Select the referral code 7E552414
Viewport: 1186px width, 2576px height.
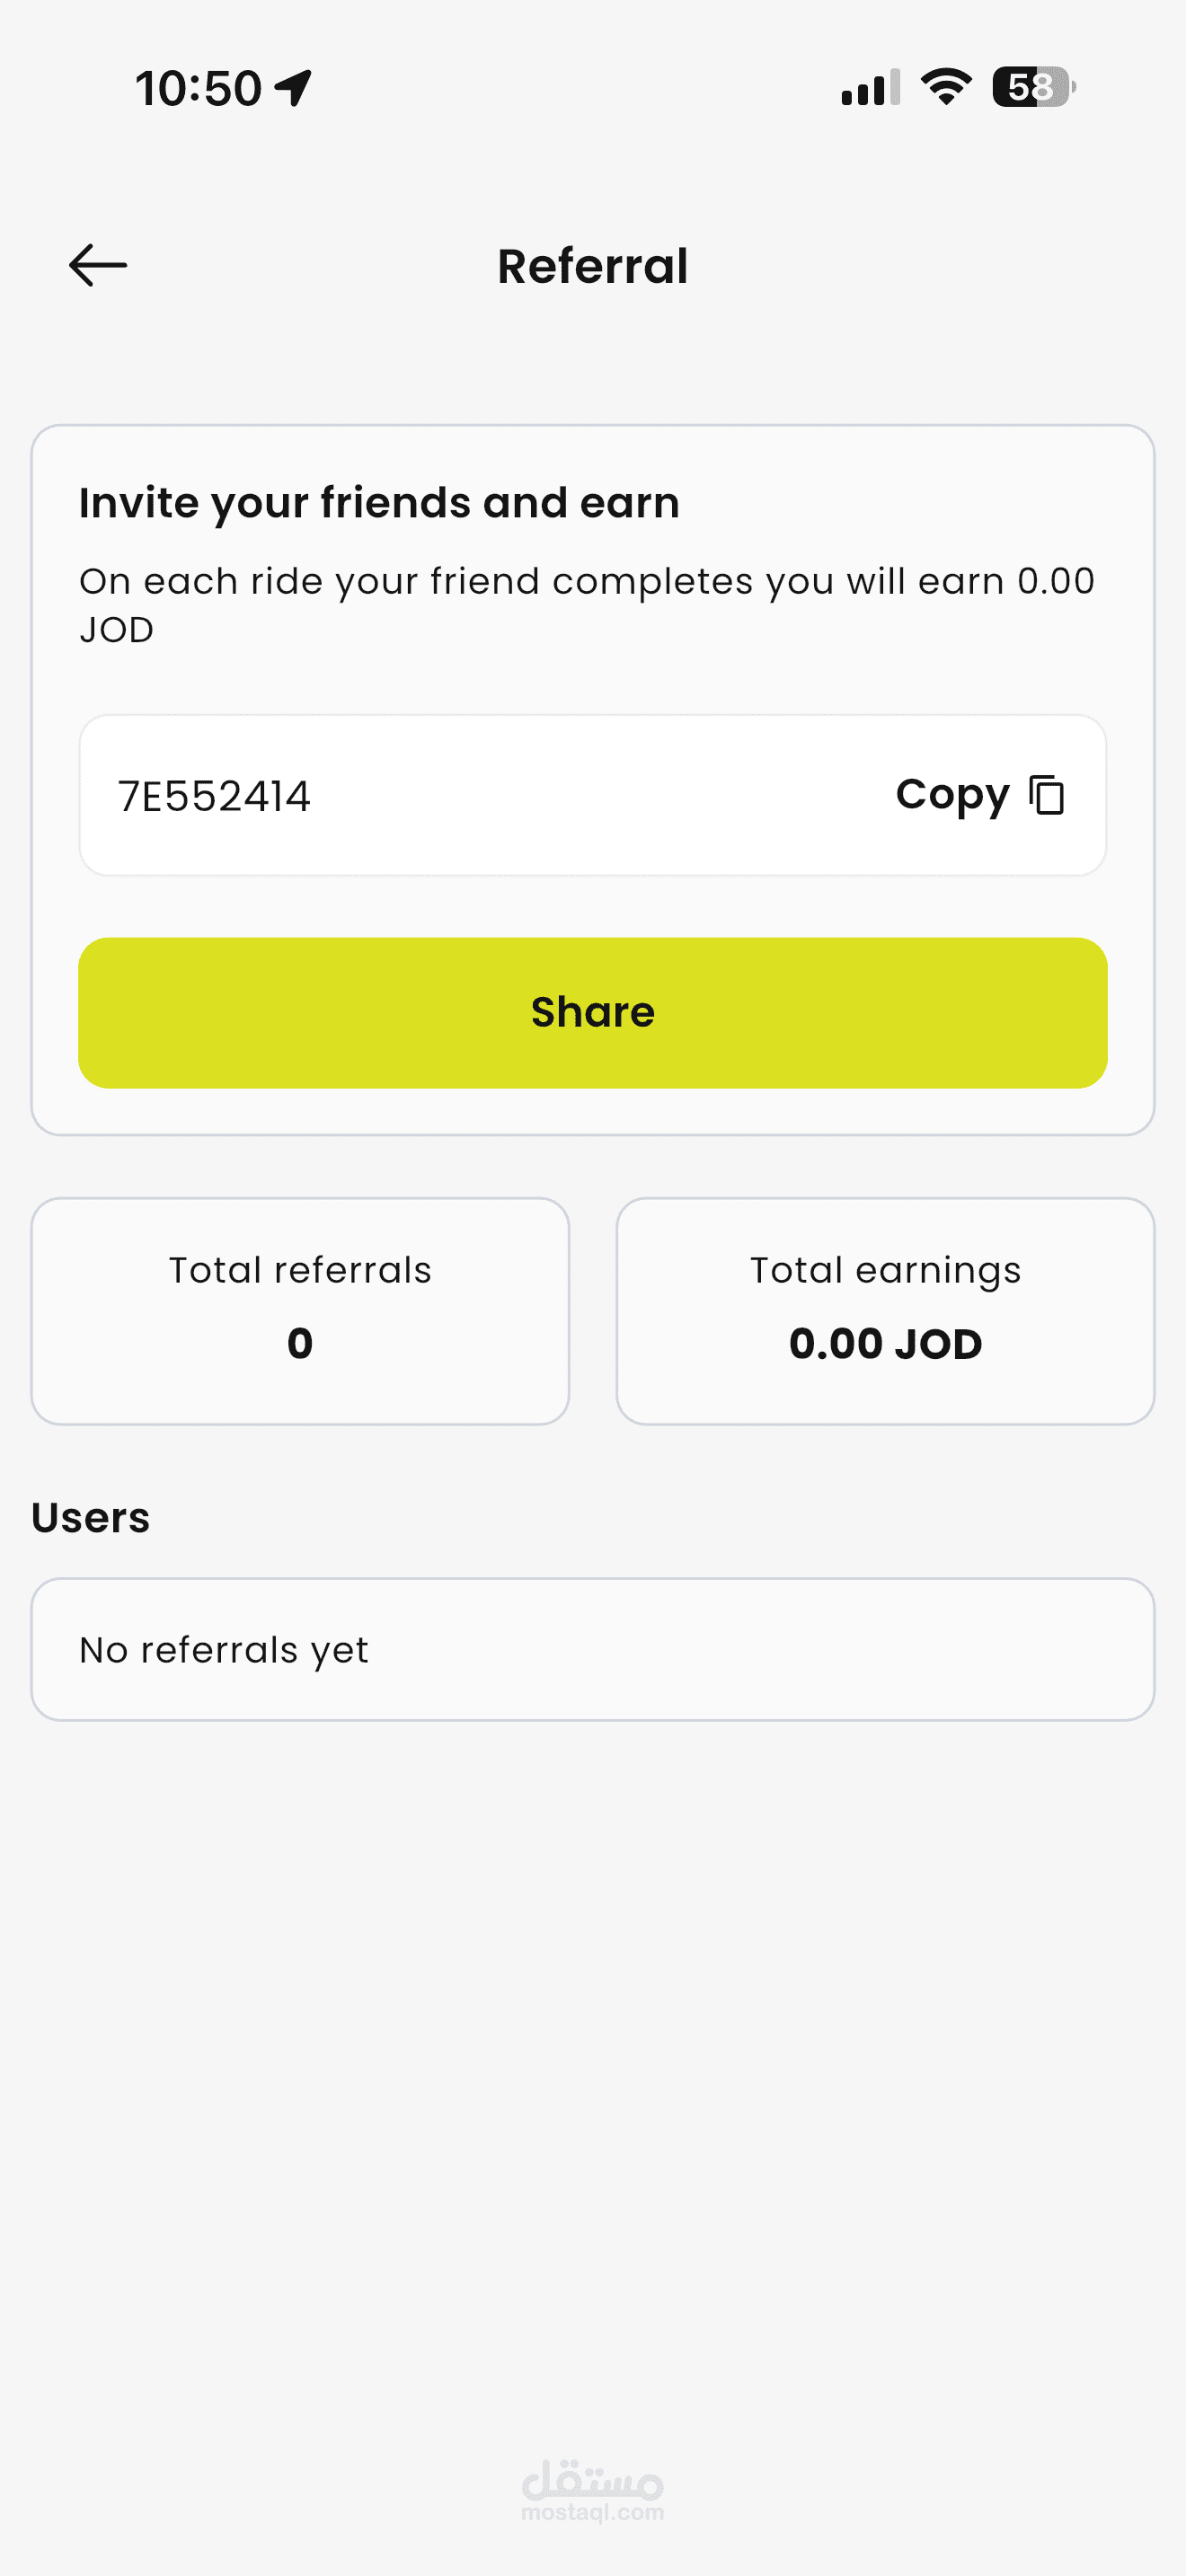pos(214,797)
